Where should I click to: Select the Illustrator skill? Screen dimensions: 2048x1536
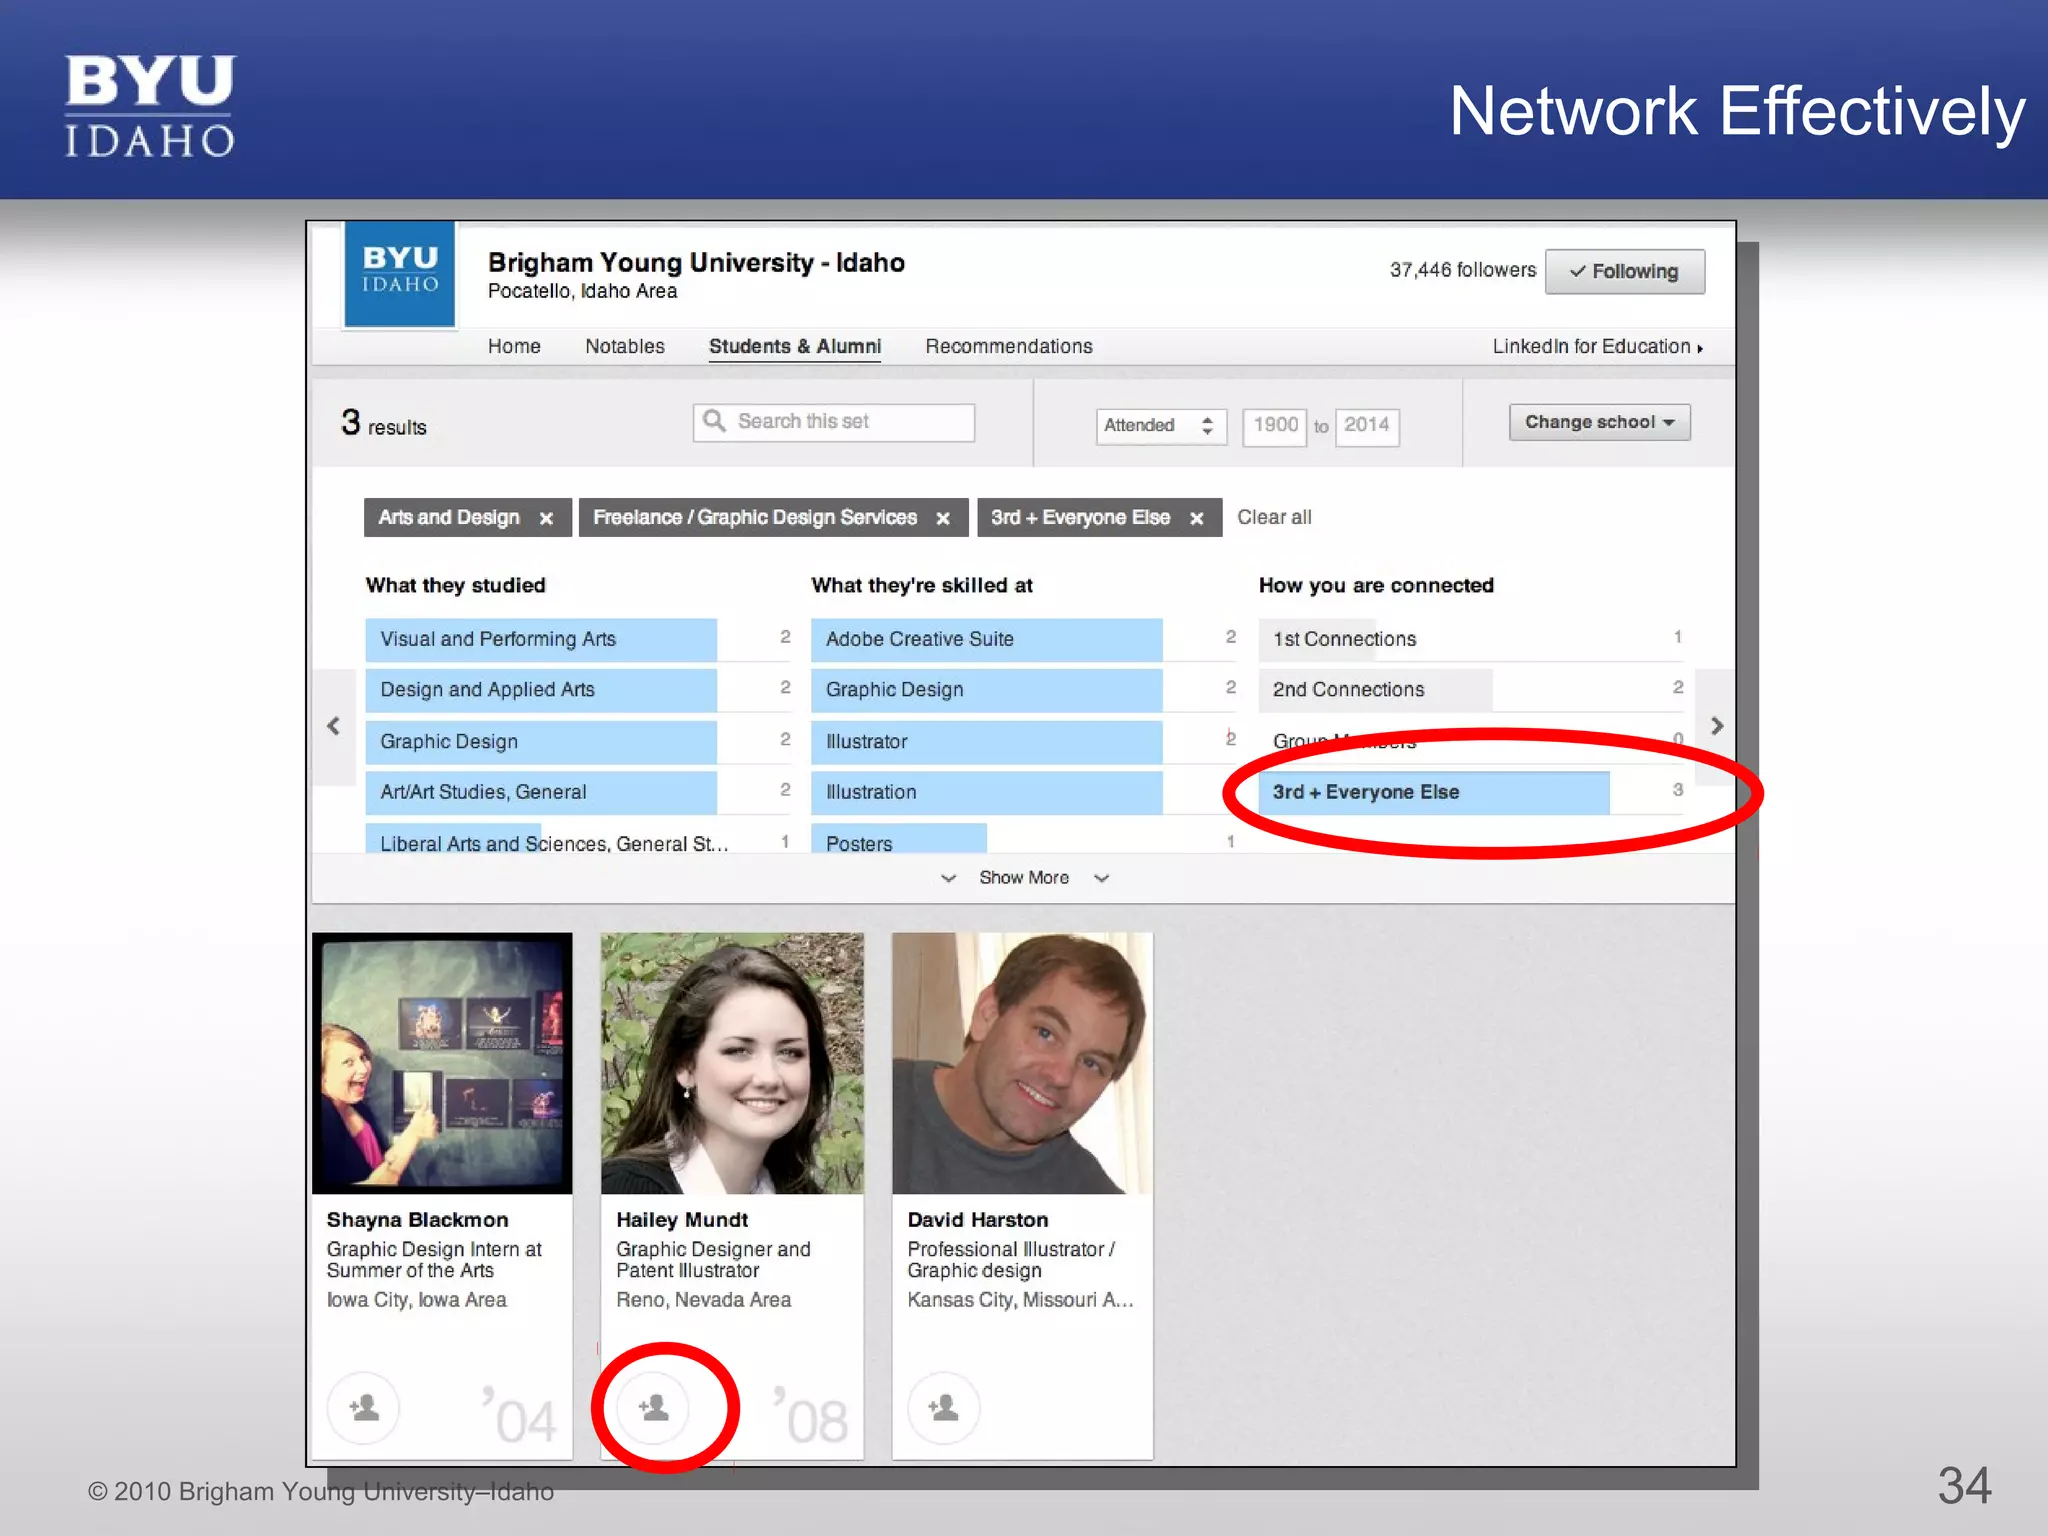(x=986, y=742)
